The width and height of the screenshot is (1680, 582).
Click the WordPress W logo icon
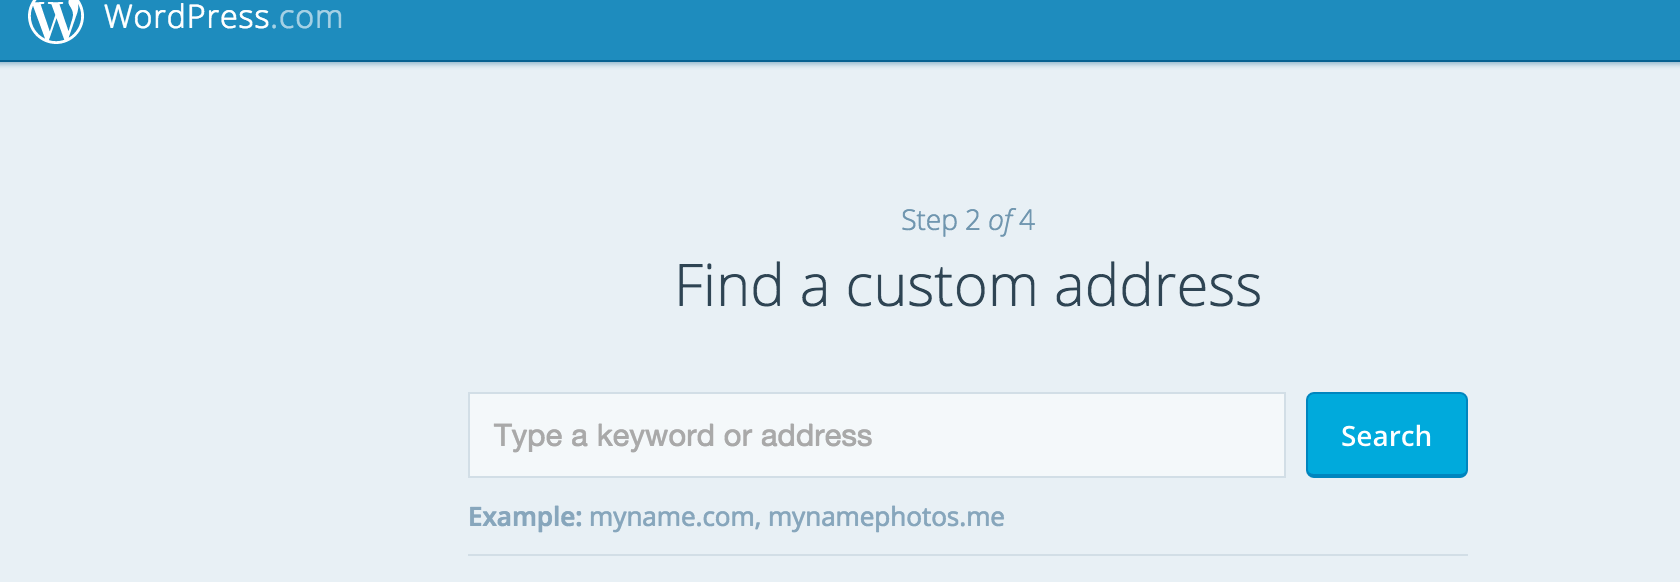click(x=56, y=18)
